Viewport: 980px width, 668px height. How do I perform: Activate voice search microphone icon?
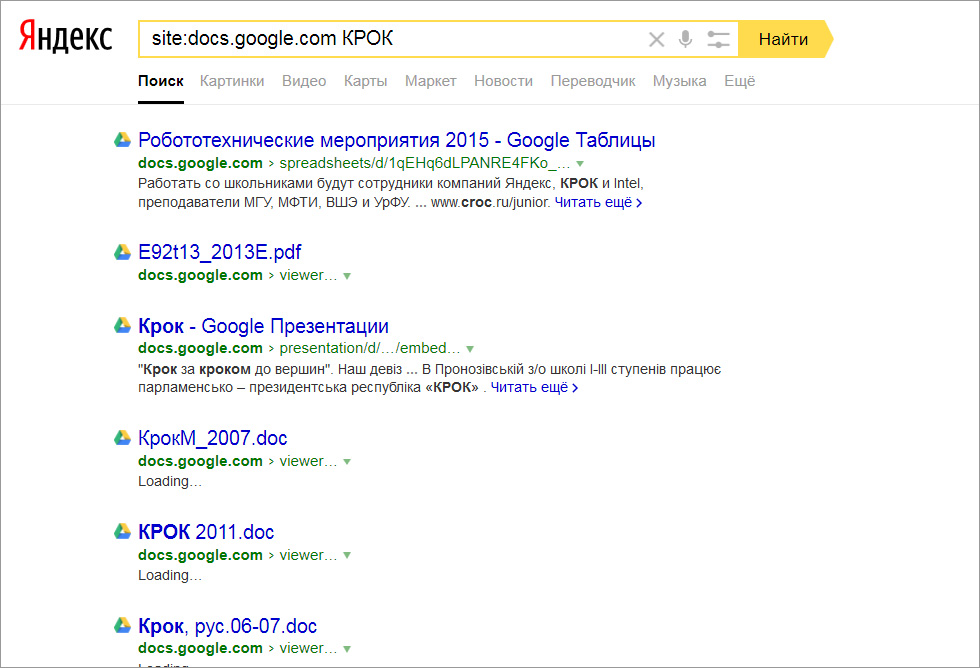[685, 40]
